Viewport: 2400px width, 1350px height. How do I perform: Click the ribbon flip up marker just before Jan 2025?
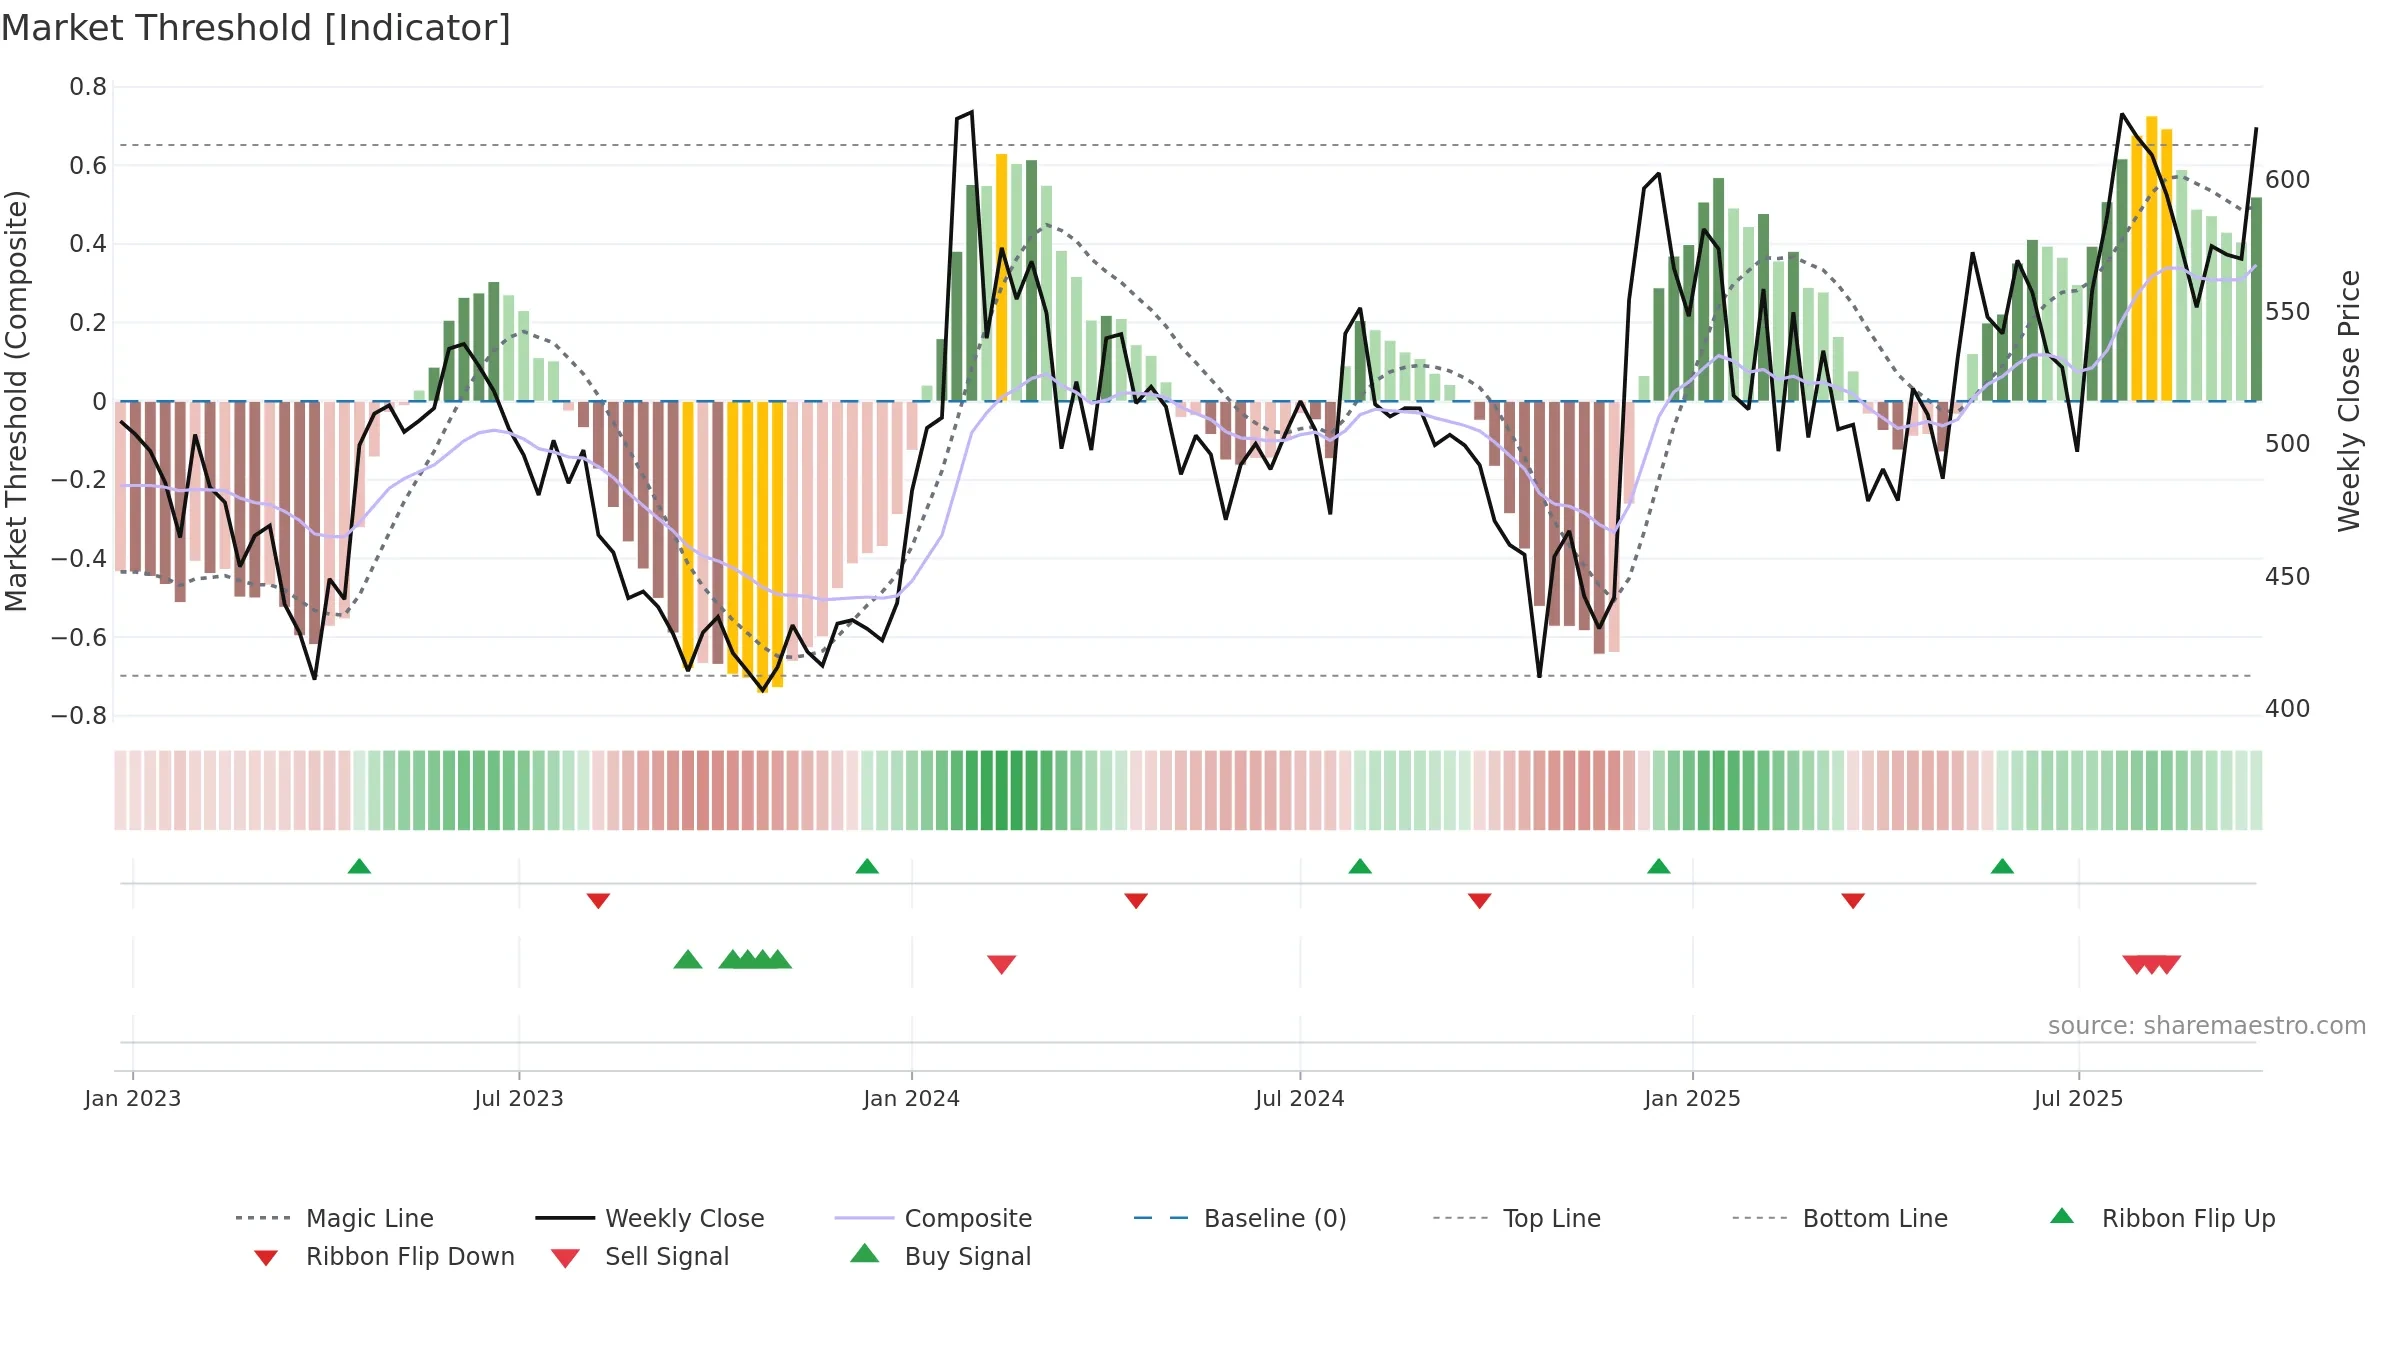(1659, 866)
